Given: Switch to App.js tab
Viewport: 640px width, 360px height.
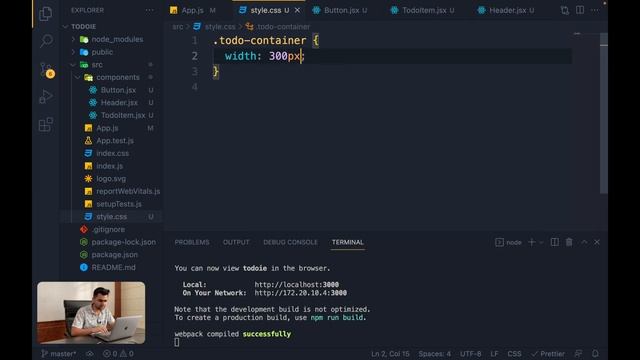Looking at the screenshot, I should [193, 10].
